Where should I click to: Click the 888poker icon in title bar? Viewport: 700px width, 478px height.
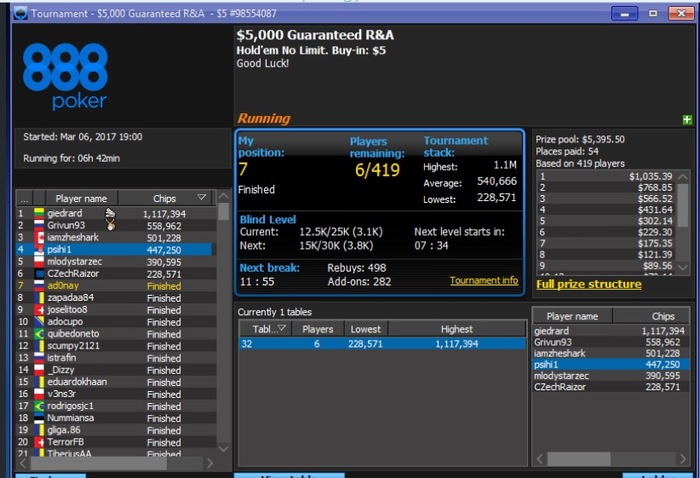[20, 13]
